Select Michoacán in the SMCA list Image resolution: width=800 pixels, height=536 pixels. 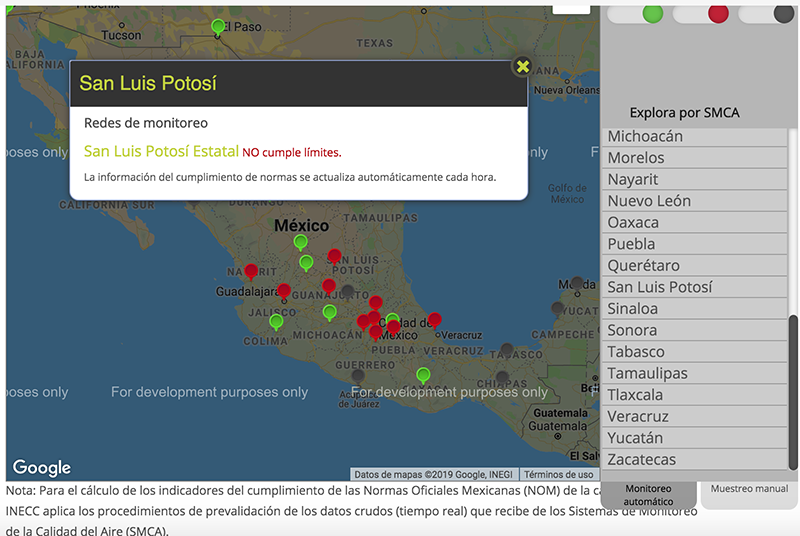(694, 137)
